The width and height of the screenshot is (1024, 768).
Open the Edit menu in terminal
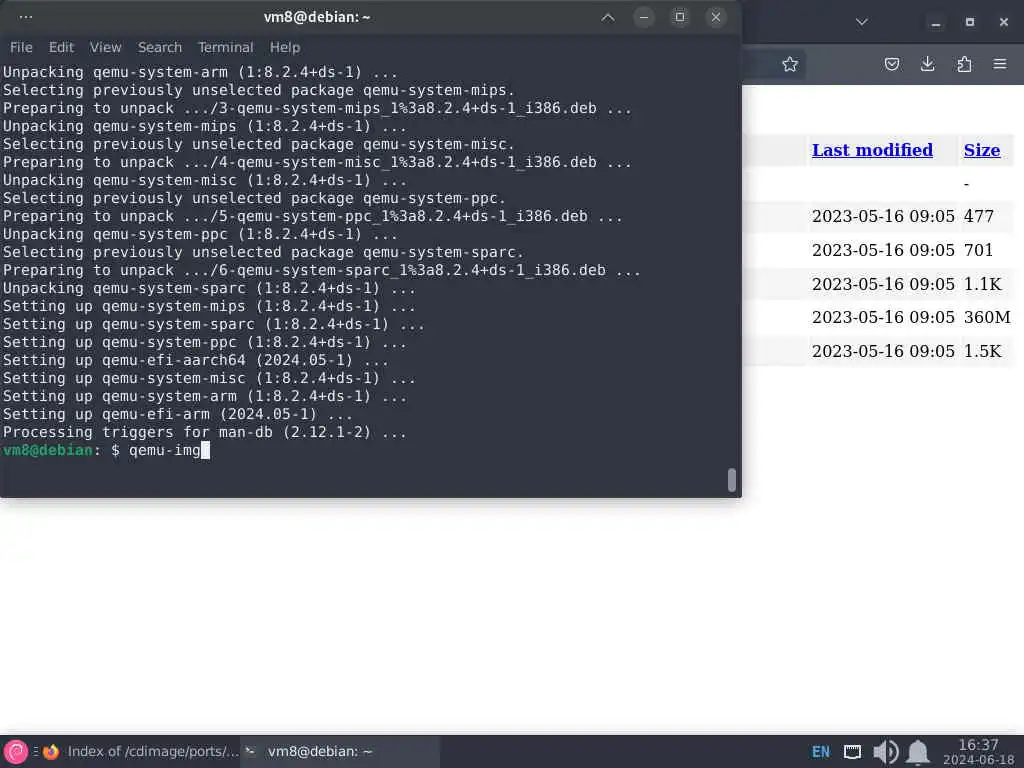pos(61,47)
